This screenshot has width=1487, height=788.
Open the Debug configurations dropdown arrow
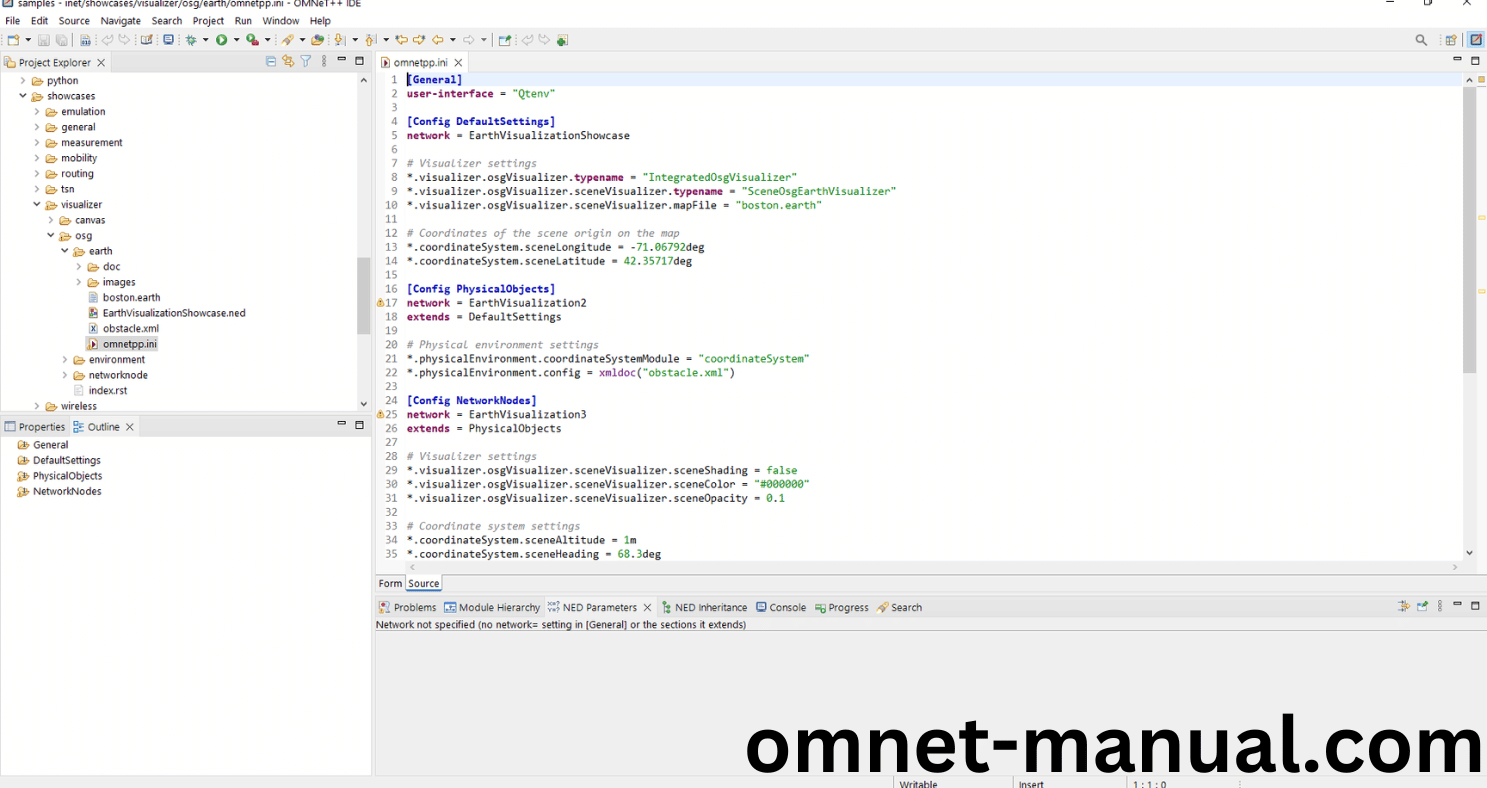[206, 40]
